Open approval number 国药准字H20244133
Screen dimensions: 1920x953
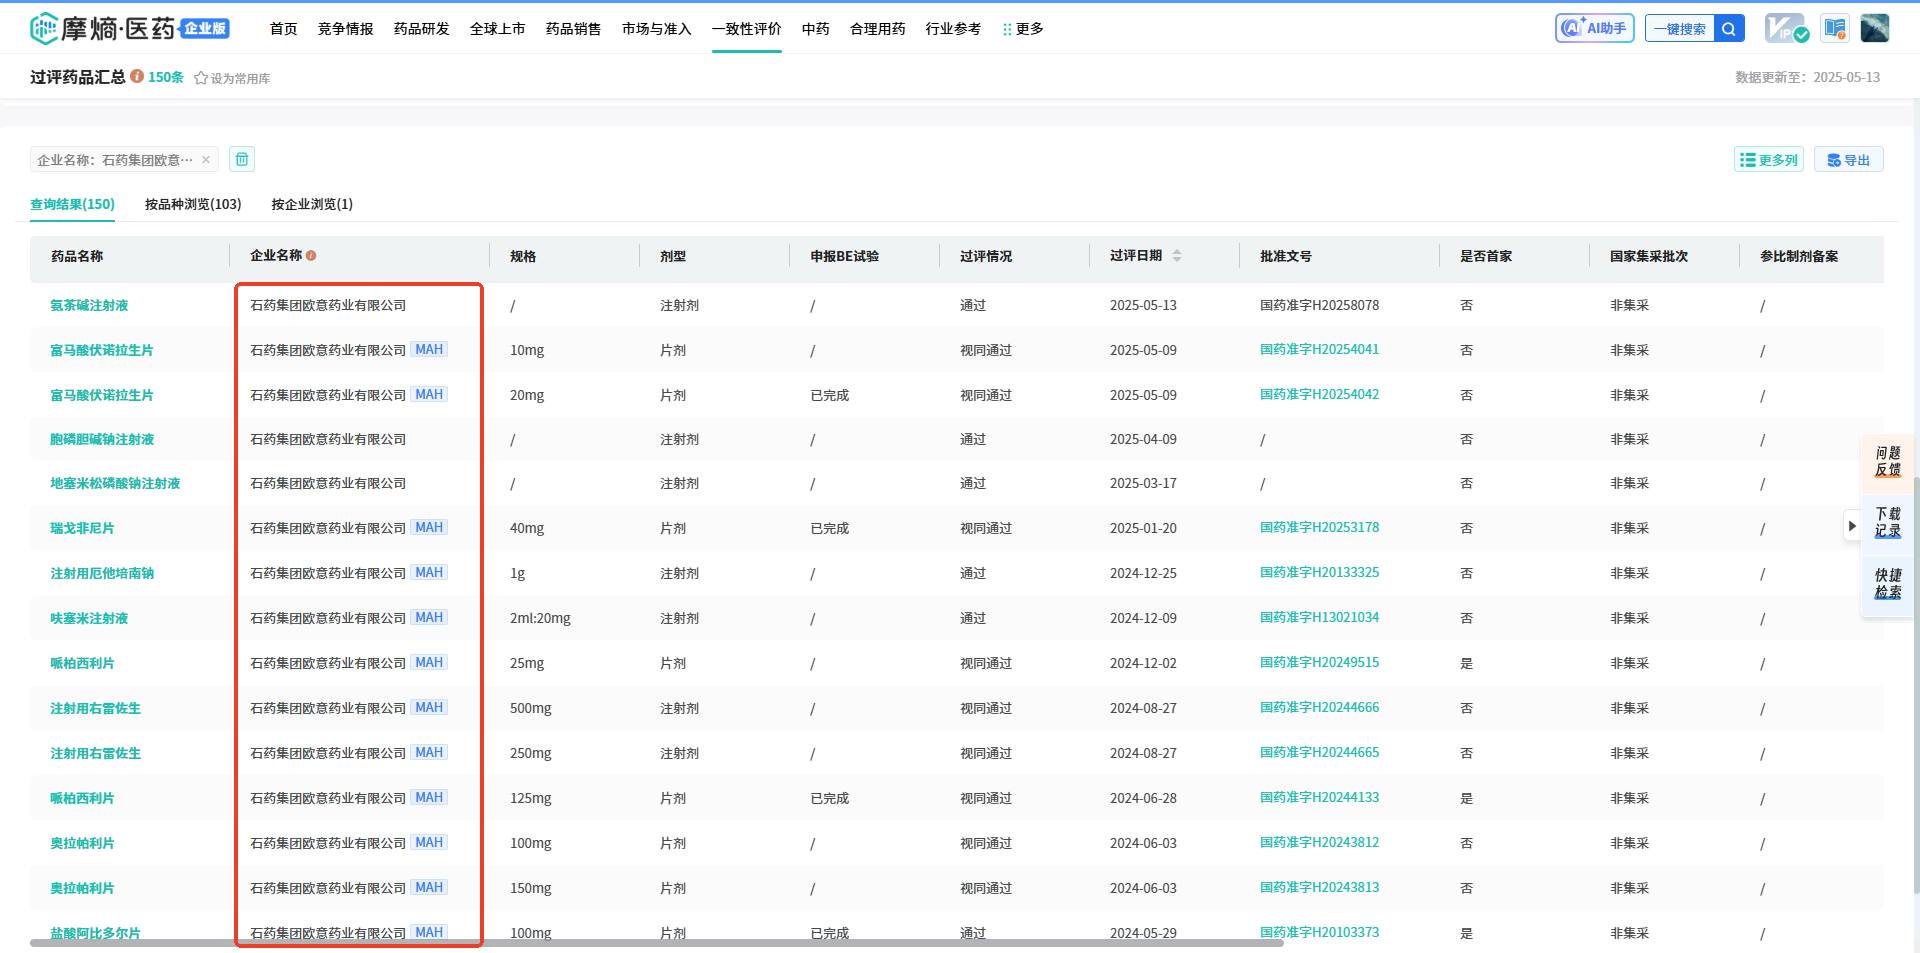(1320, 798)
